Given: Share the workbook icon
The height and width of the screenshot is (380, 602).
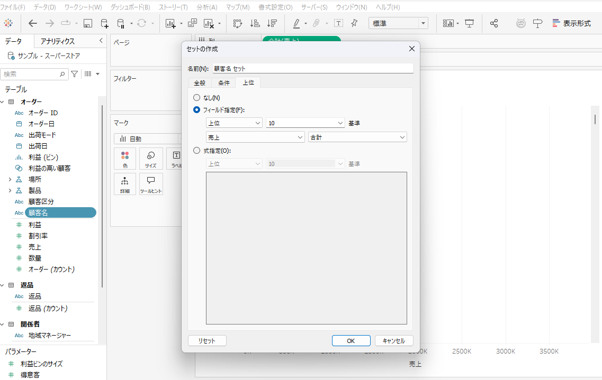Looking at the screenshot, I should (x=494, y=23).
